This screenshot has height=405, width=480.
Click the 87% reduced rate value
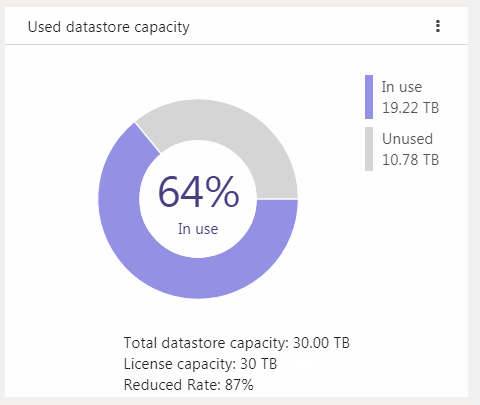pyautogui.click(x=239, y=385)
